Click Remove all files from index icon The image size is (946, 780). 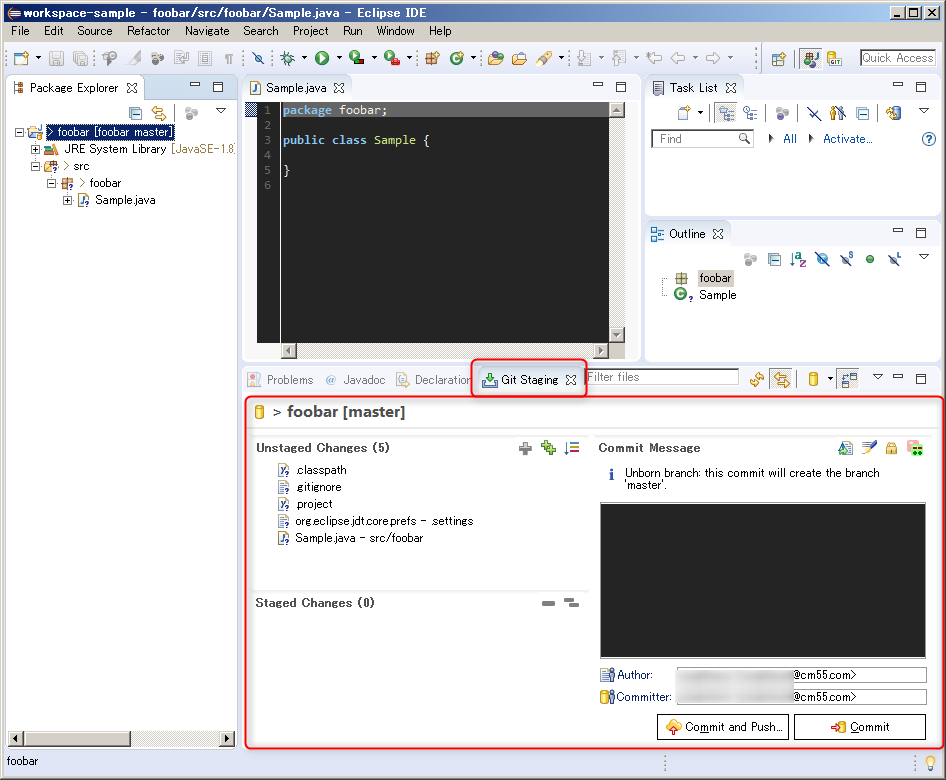571,603
